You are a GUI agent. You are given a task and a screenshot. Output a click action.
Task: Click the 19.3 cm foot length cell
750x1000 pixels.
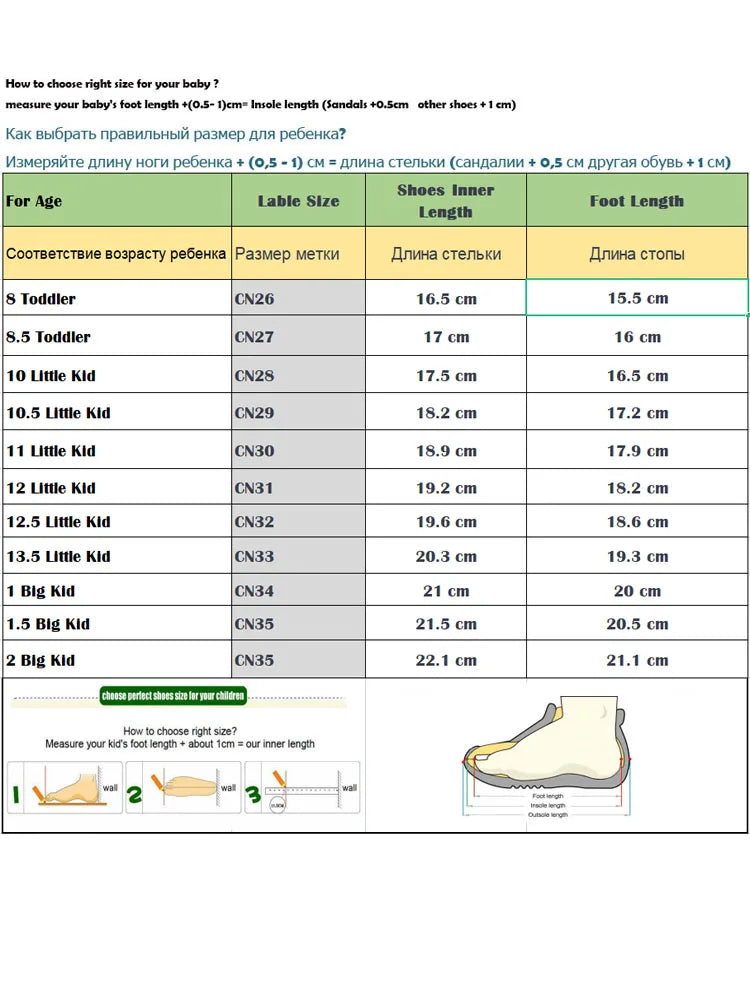tap(637, 555)
